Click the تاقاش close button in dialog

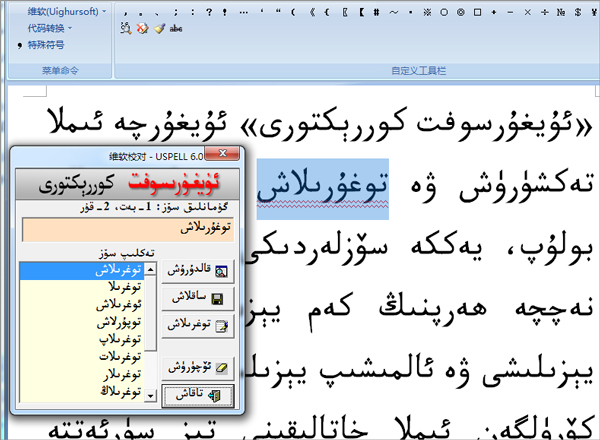[197, 395]
